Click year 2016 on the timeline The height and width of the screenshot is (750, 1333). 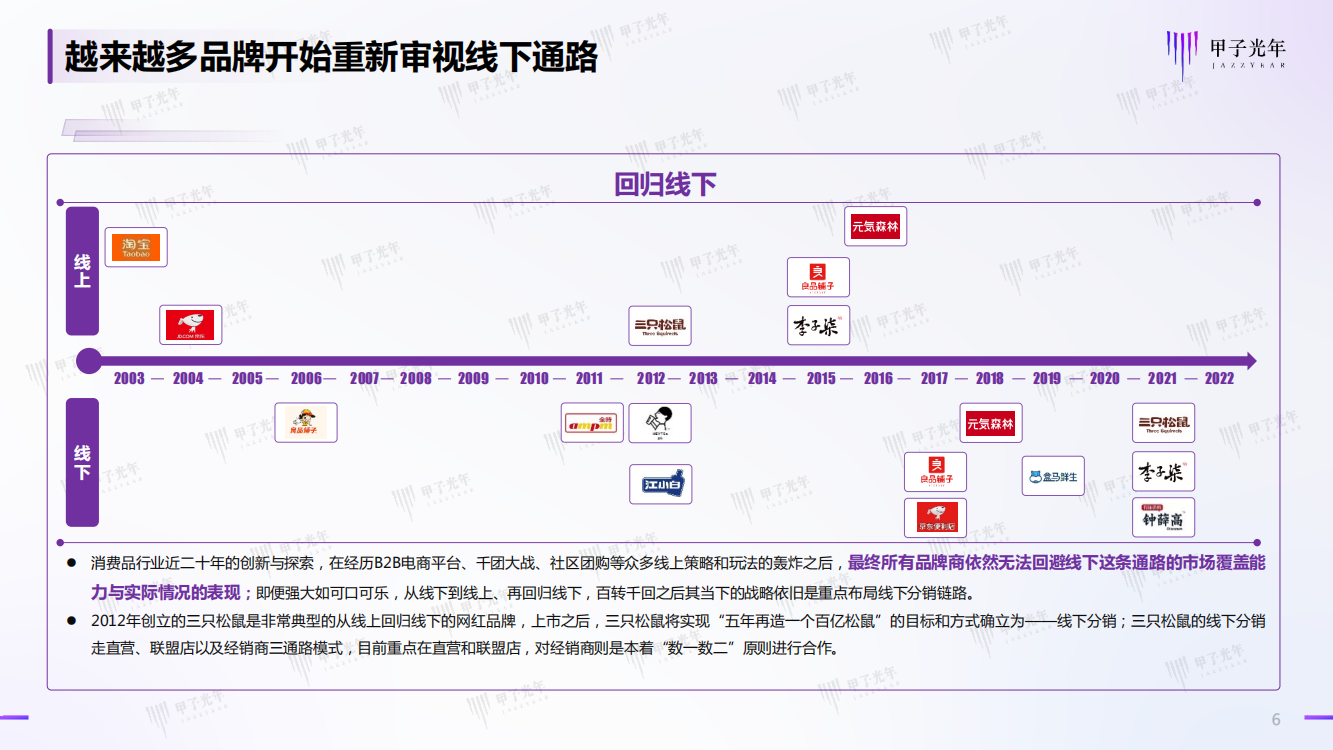878,378
